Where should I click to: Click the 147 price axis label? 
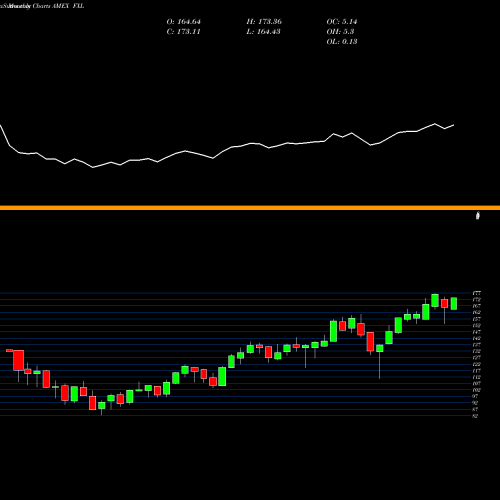[477, 332]
